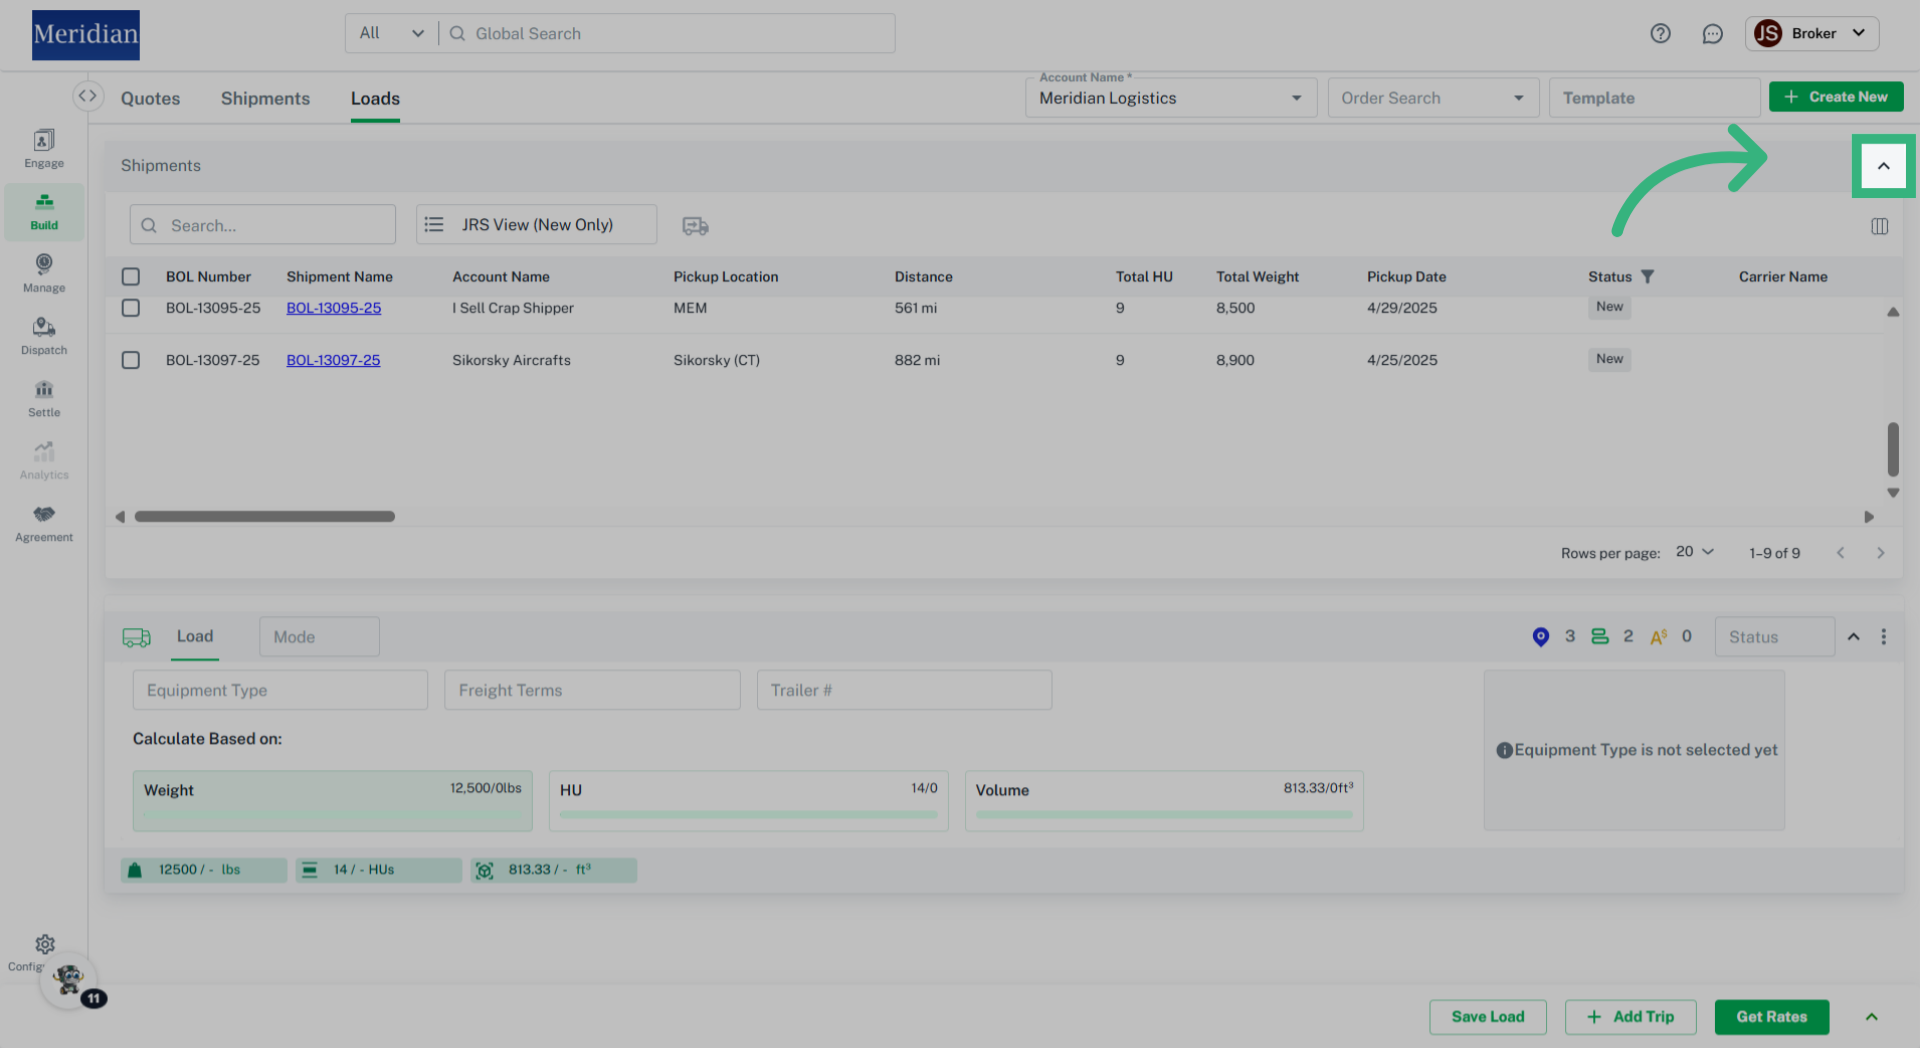Click the horizontal scrollbar of the shipments table
1920x1048 pixels.
265,517
